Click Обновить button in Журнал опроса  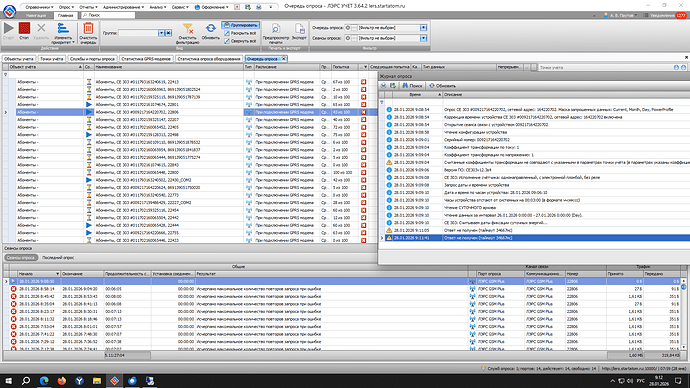click(442, 86)
